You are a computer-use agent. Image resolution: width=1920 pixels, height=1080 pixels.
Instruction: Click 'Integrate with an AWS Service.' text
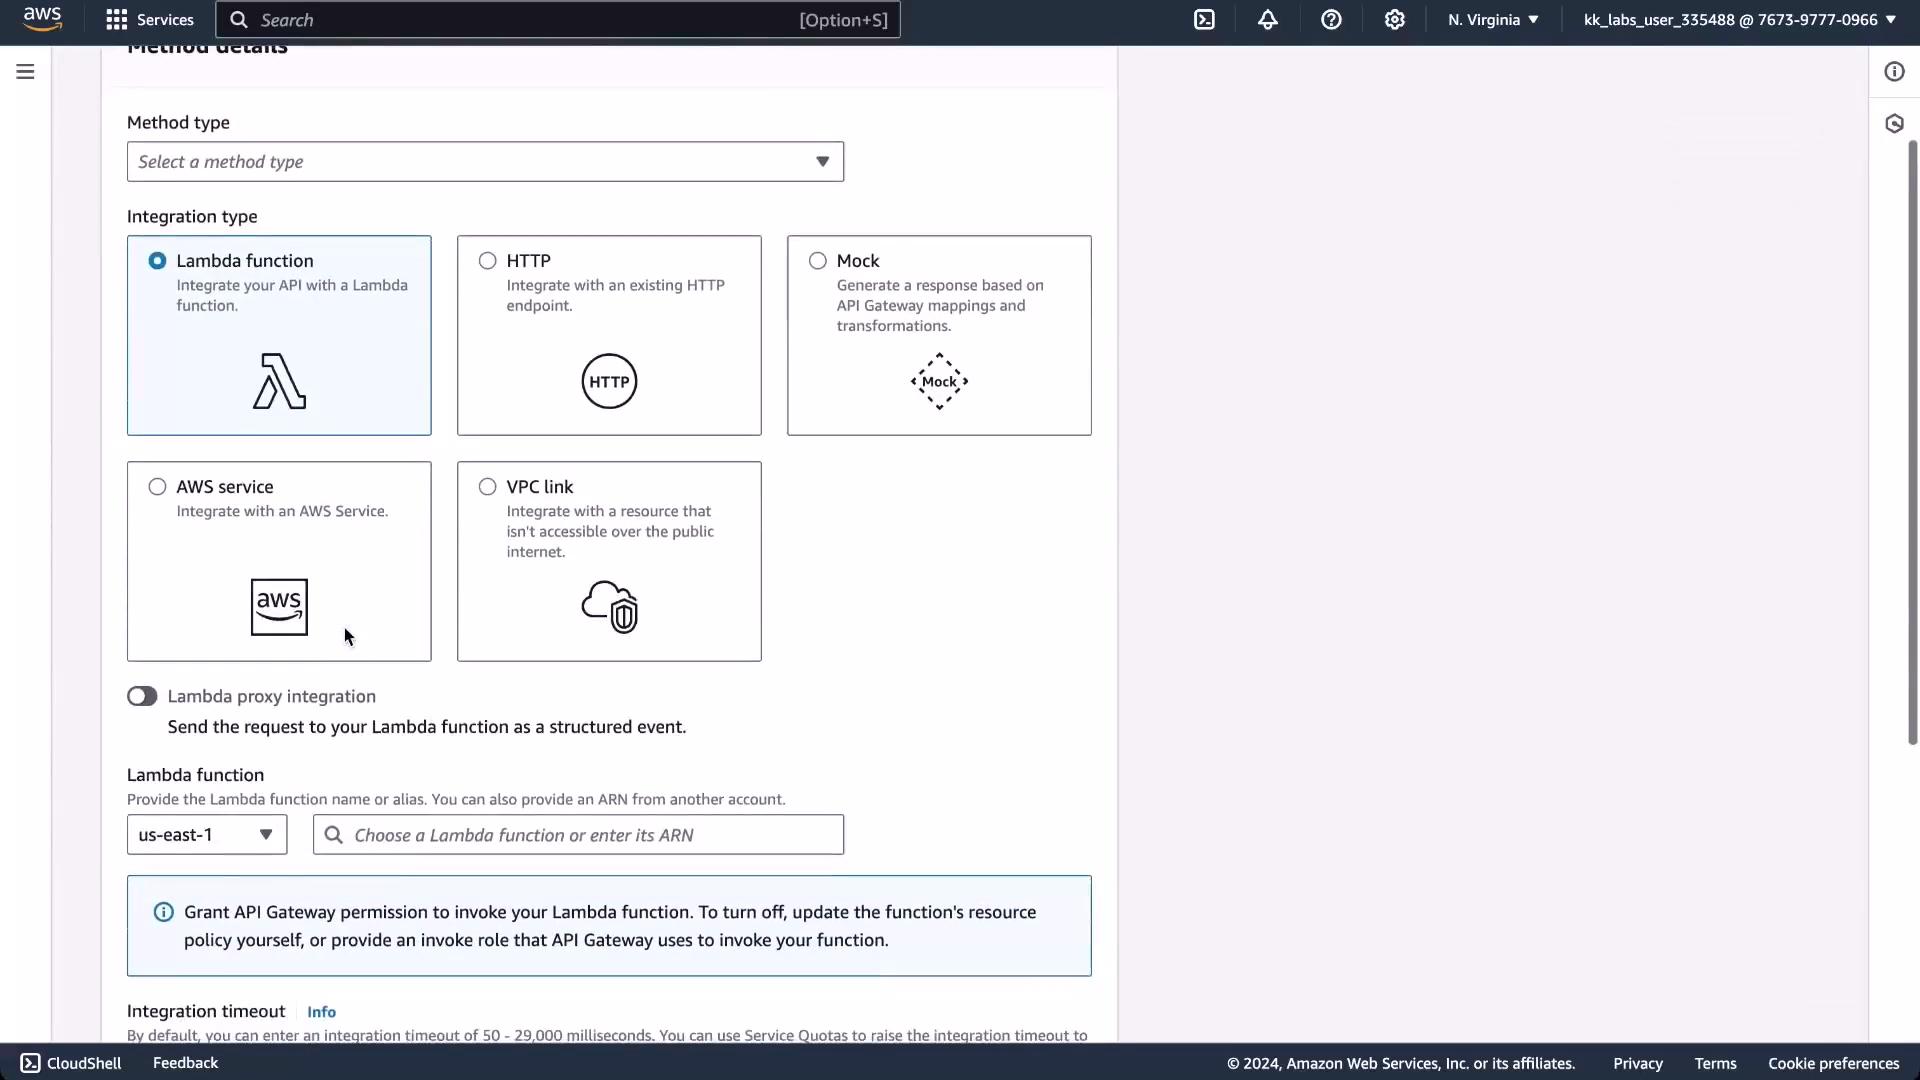[282, 511]
